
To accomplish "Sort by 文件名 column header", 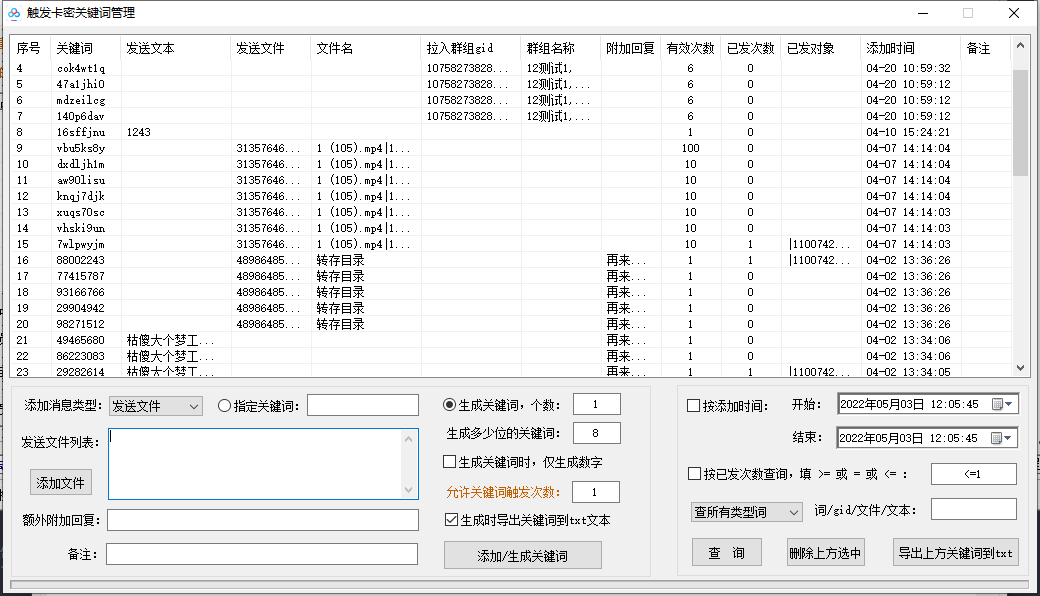I will point(365,48).
